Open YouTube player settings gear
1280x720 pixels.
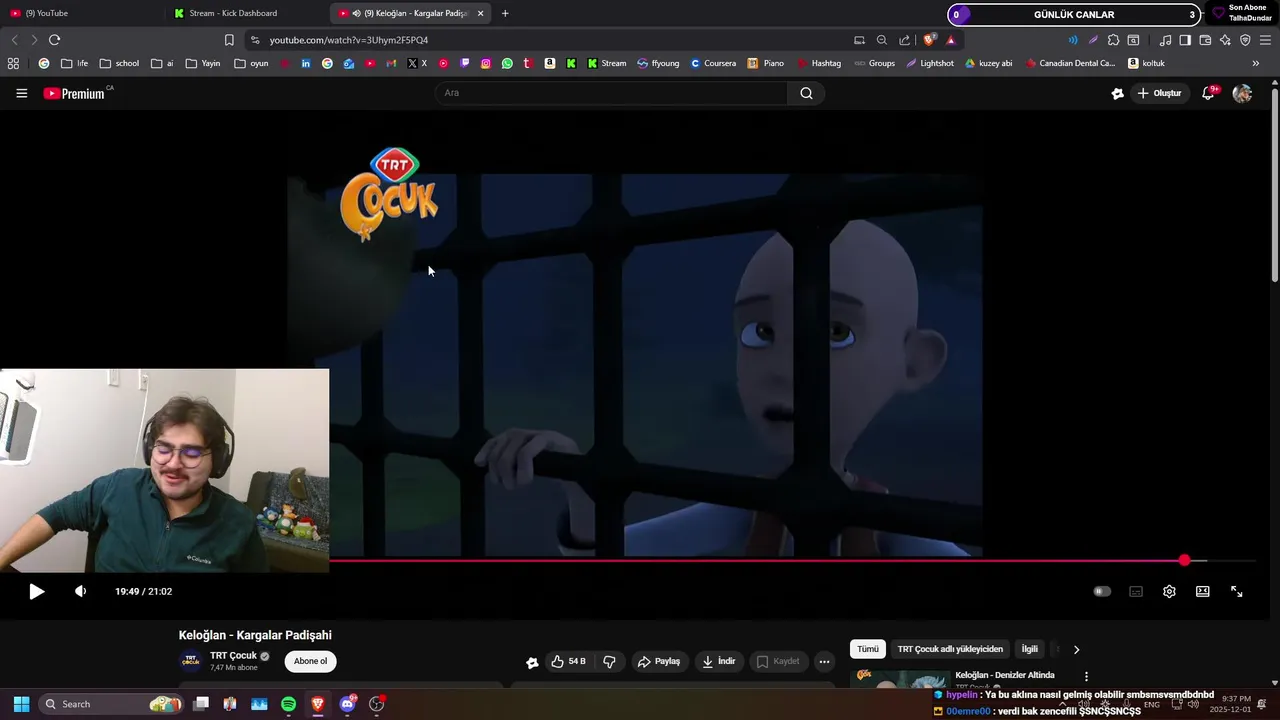point(1169,591)
